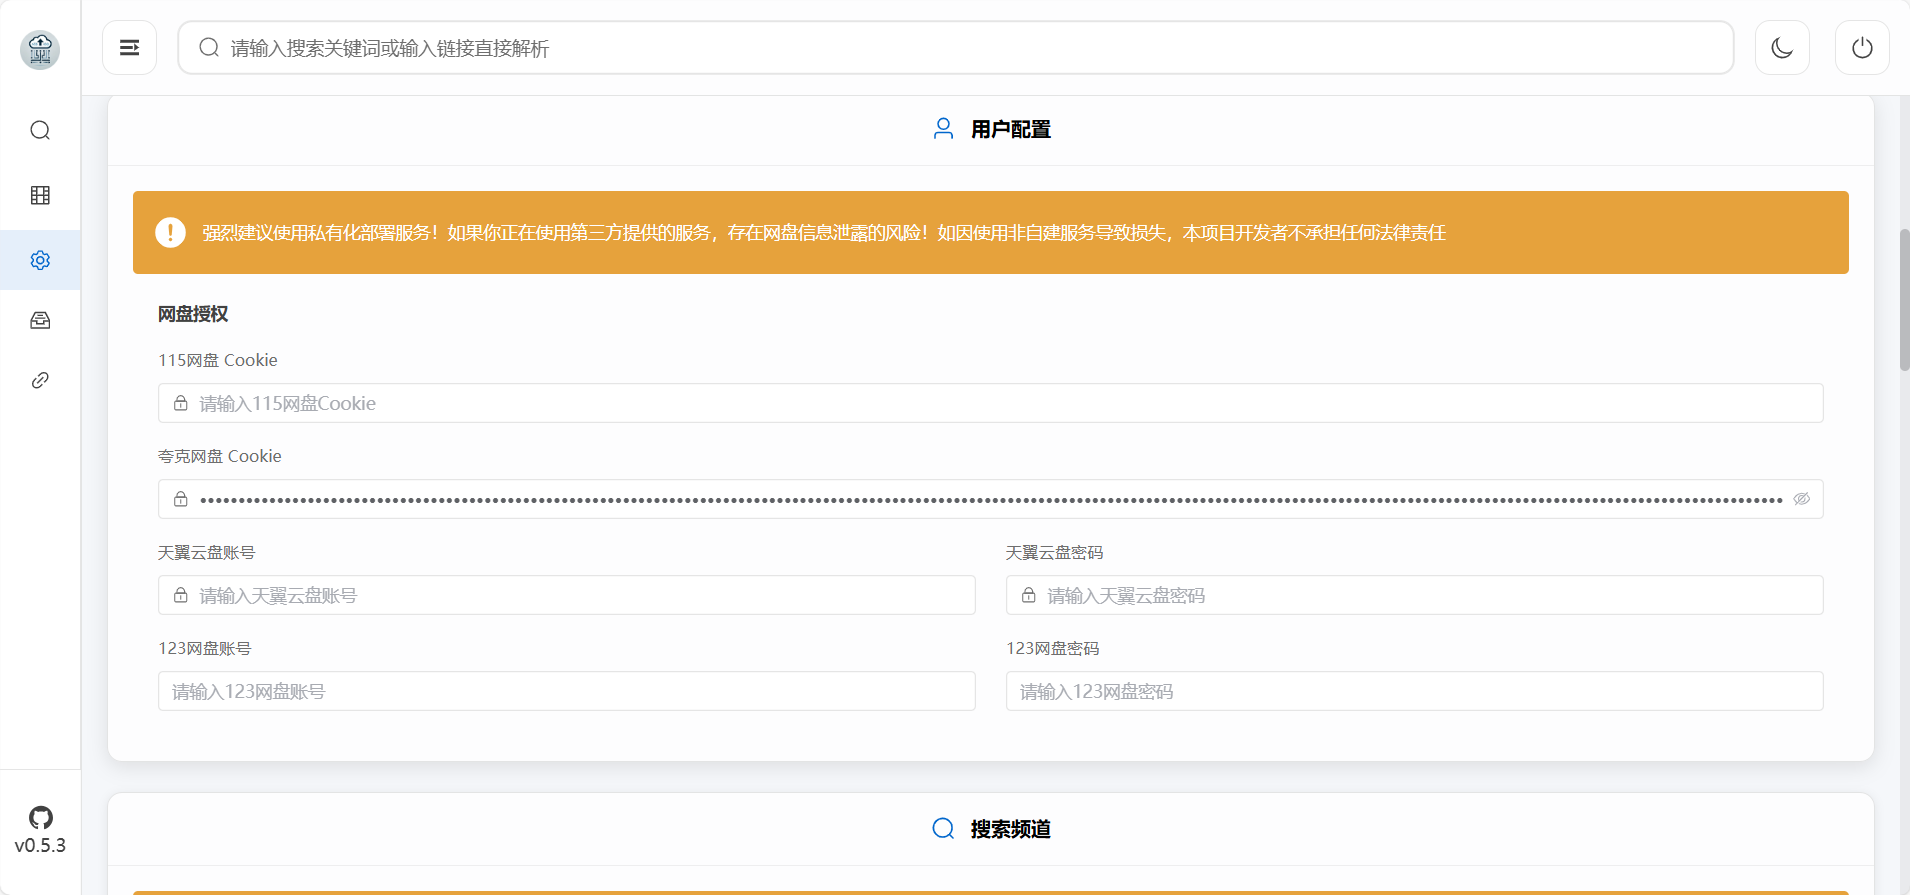Click the search bar magnifier icon

209,47
